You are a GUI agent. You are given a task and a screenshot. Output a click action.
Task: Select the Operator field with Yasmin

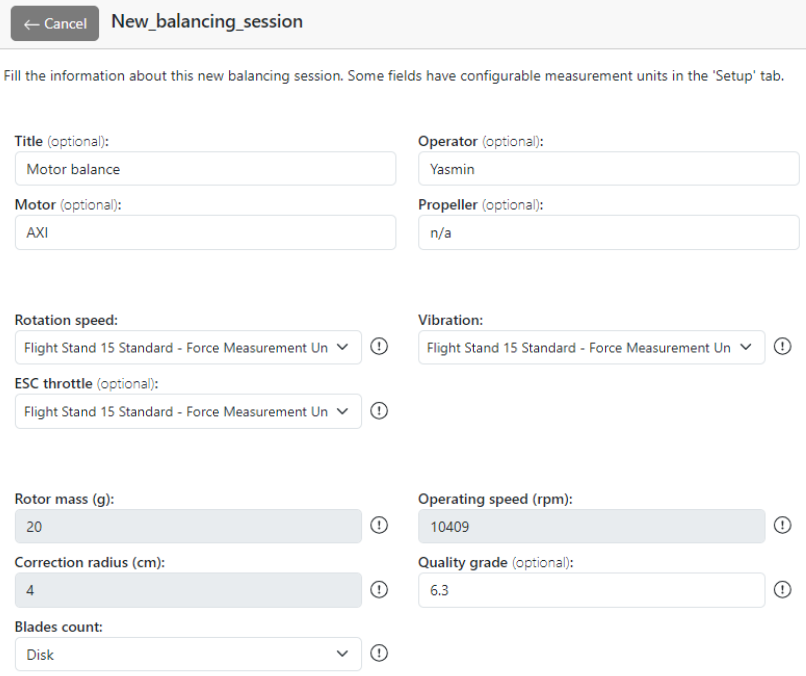click(608, 169)
